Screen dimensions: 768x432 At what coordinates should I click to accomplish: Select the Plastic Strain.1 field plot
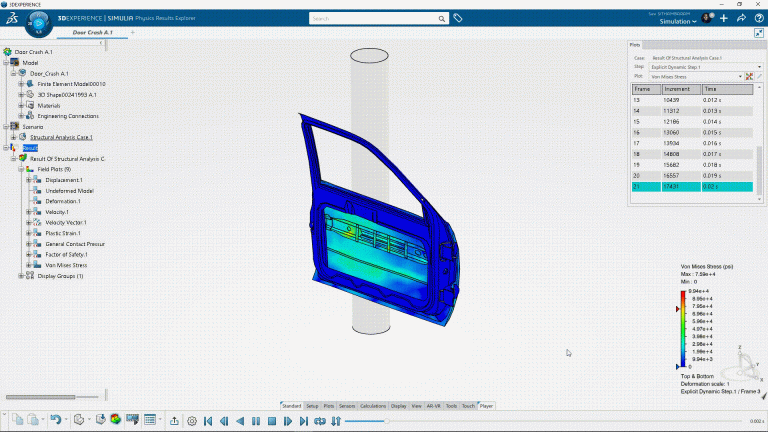[x=66, y=233]
